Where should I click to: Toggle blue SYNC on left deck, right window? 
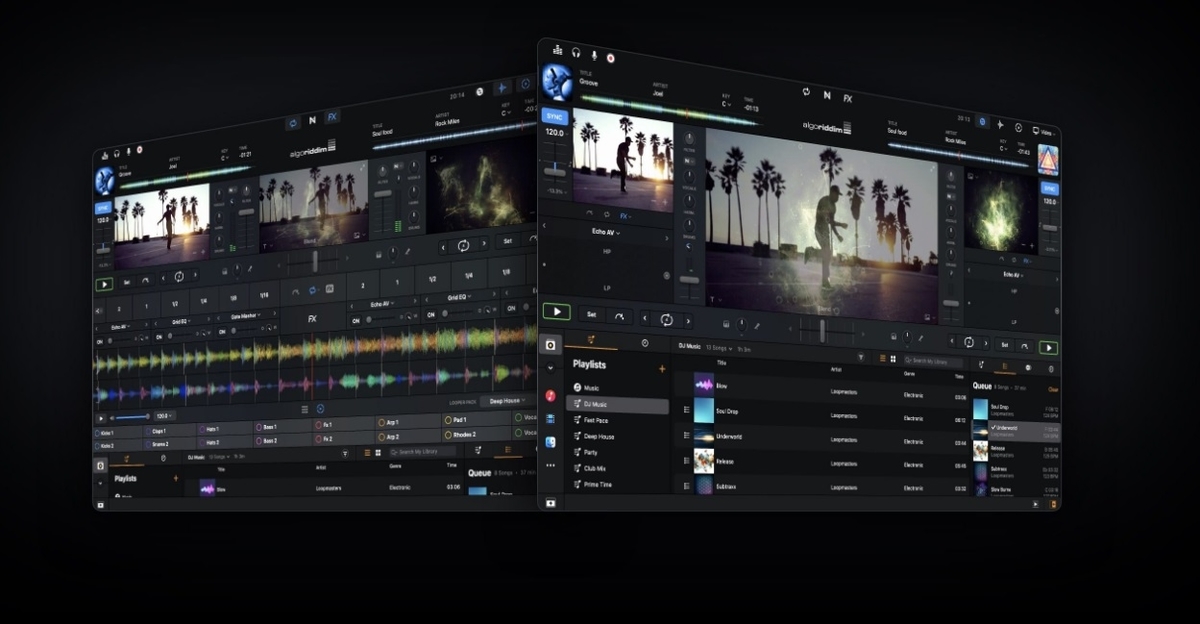554,116
